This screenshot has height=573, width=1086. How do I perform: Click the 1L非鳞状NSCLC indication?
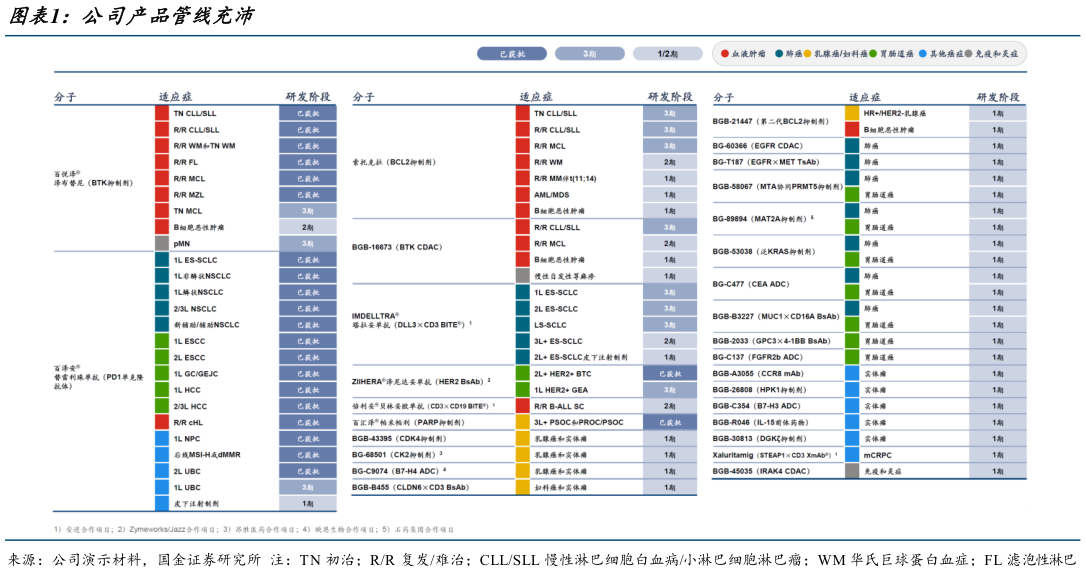[x=202, y=276]
